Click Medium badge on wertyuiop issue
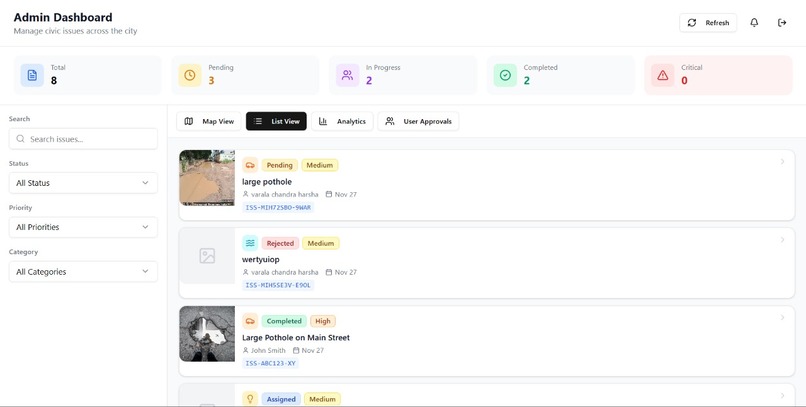The width and height of the screenshot is (806, 407). coord(321,244)
